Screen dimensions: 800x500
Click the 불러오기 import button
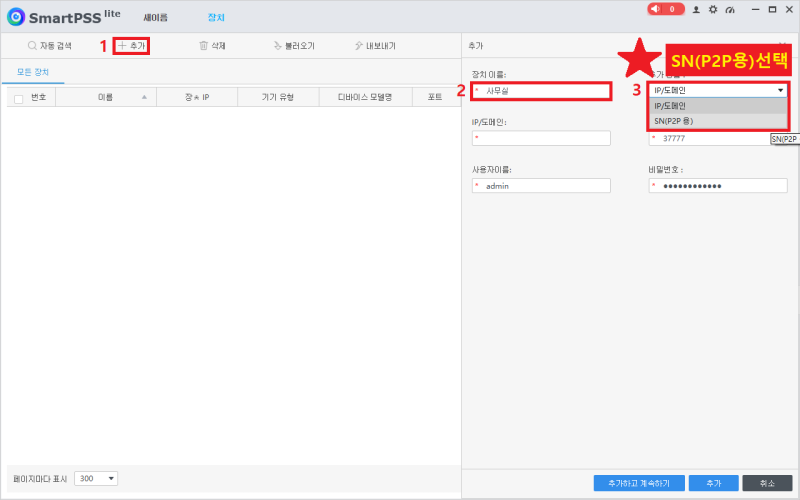coord(294,46)
